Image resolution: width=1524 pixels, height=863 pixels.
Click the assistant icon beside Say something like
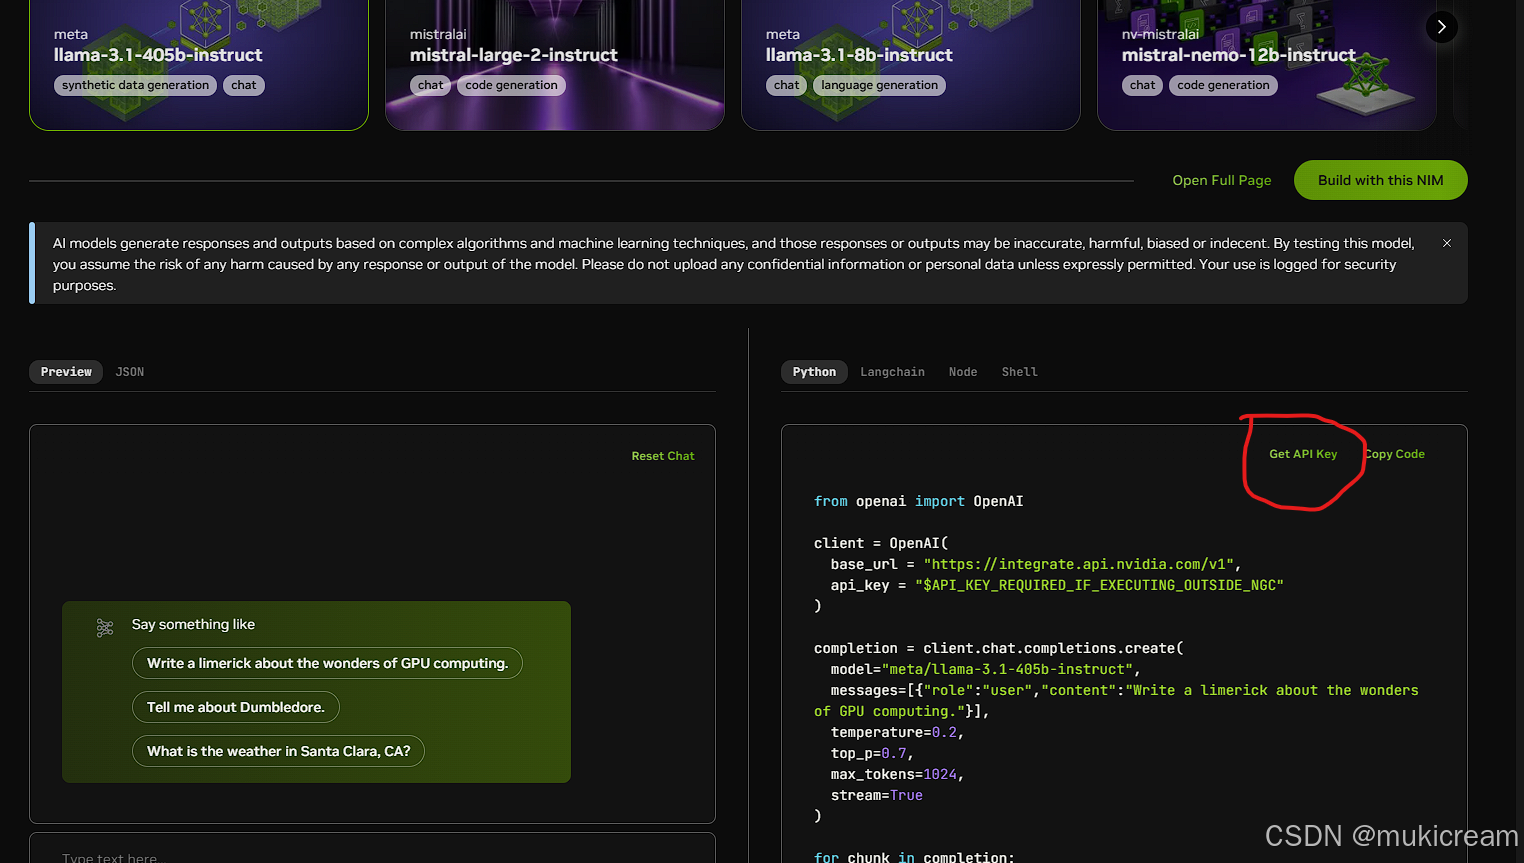tap(105, 627)
